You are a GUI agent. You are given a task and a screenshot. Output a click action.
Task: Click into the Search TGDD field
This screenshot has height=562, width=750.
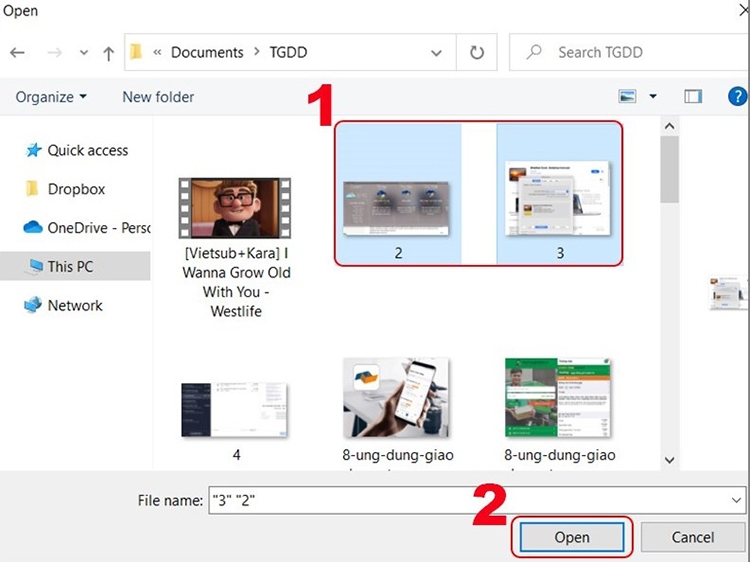pos(629,52)
